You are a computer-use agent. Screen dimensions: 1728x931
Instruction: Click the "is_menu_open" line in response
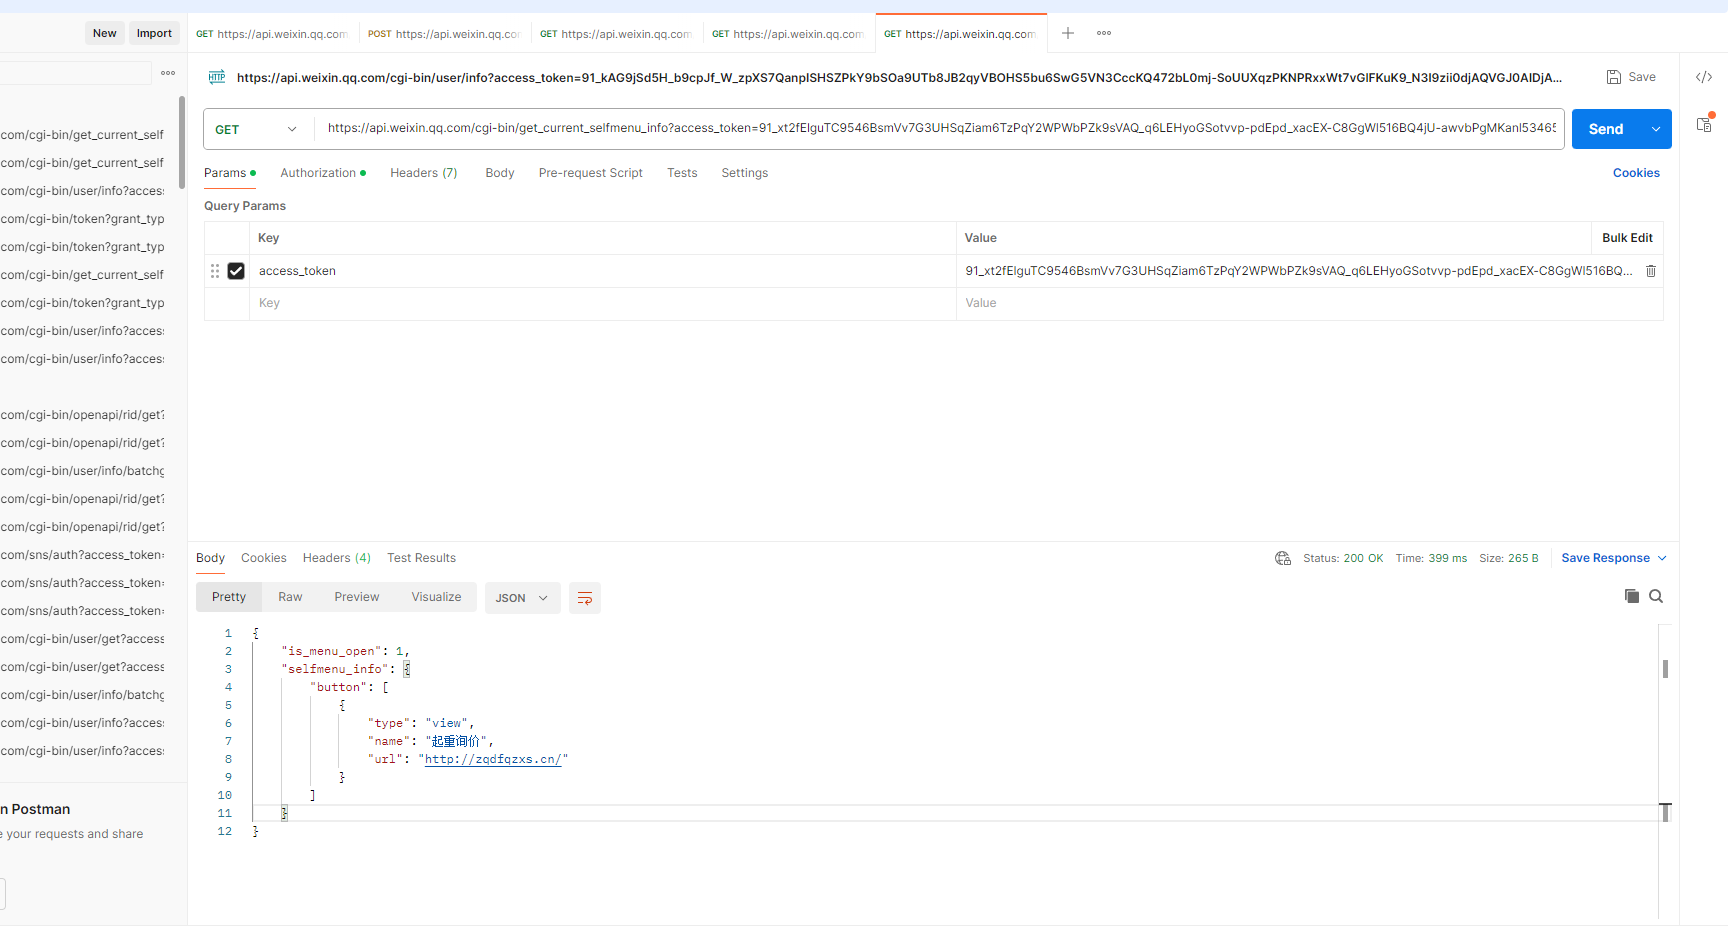coord(345,651)
